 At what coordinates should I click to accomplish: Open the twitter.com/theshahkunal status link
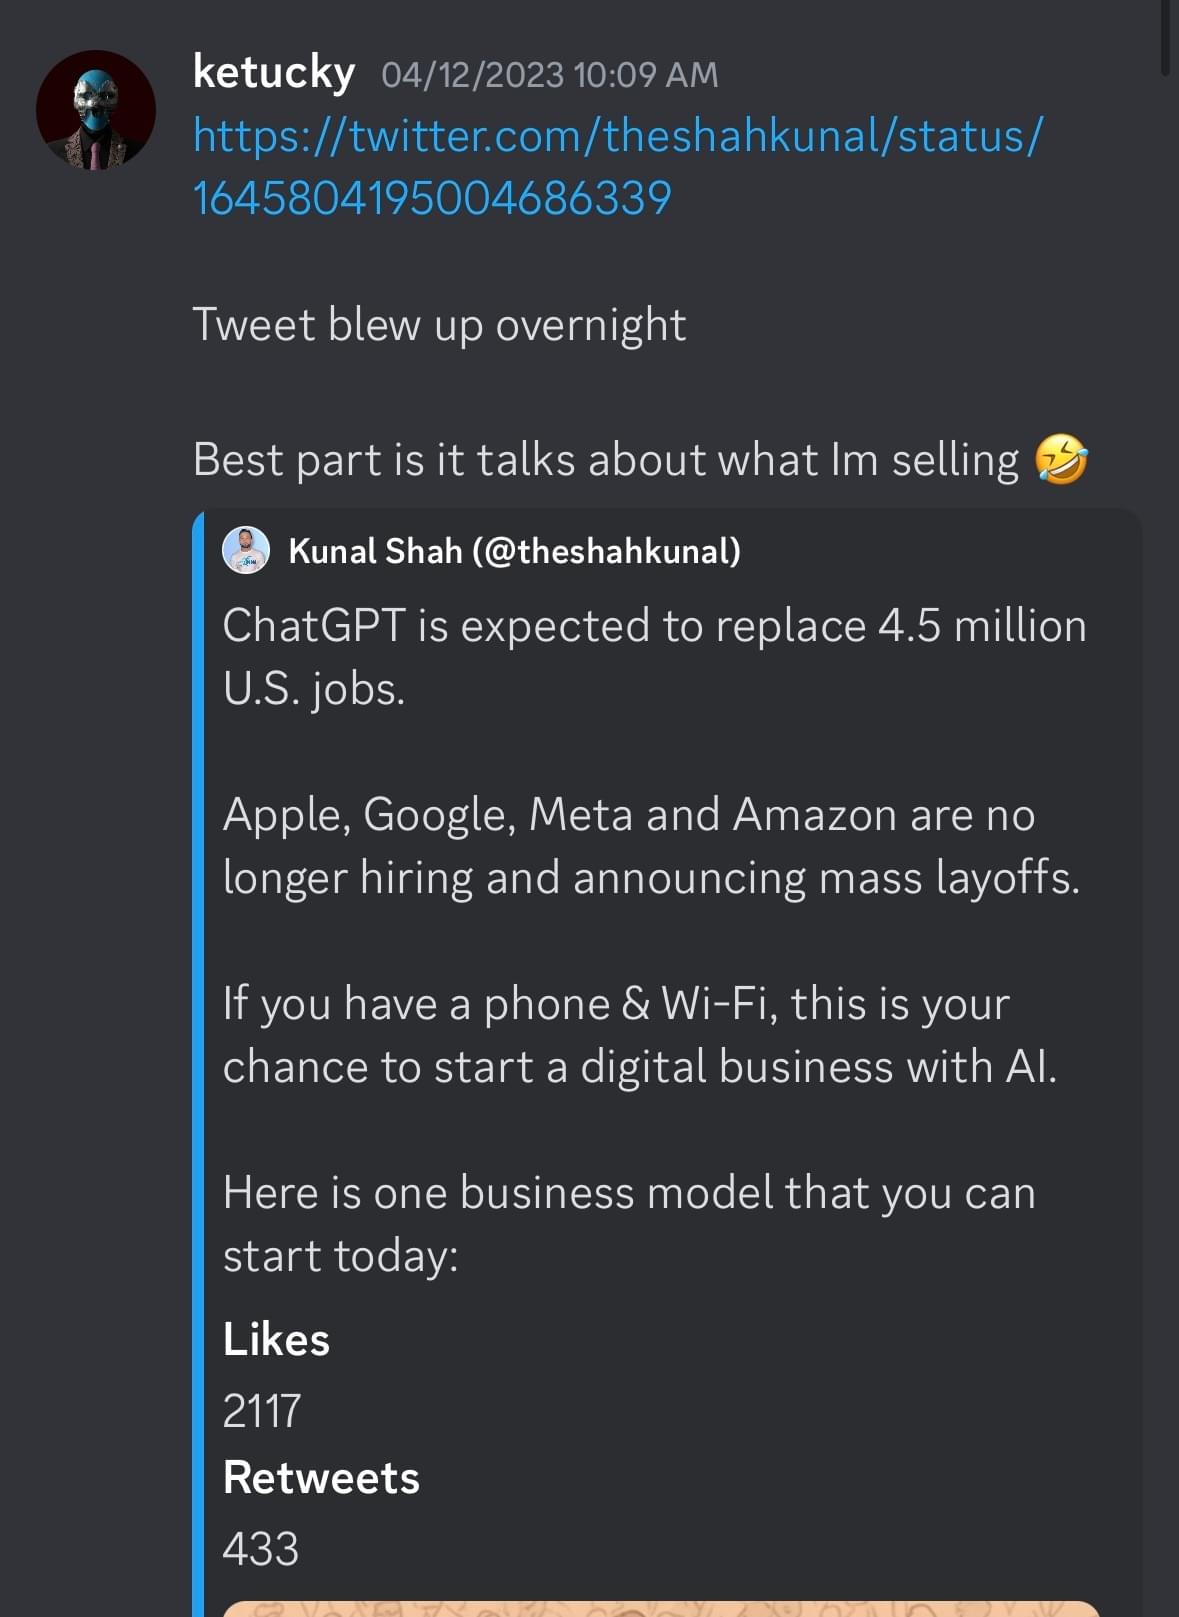tap(617, 166)
